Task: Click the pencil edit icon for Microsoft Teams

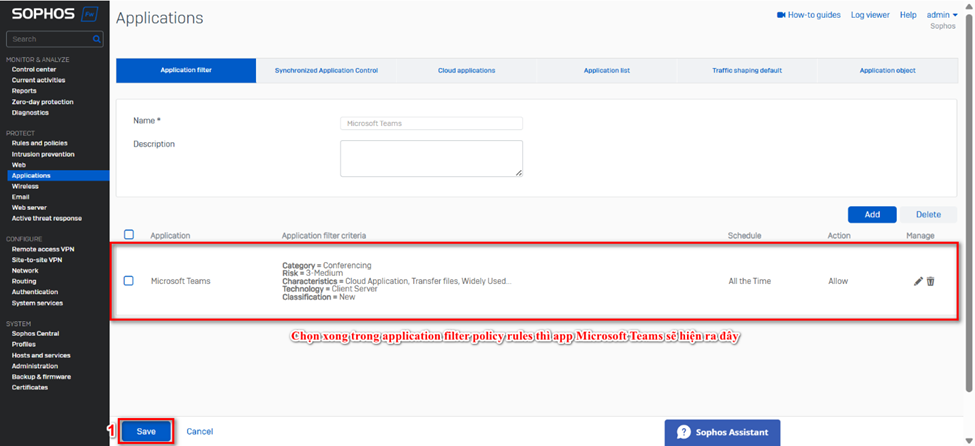Action: 918,281
